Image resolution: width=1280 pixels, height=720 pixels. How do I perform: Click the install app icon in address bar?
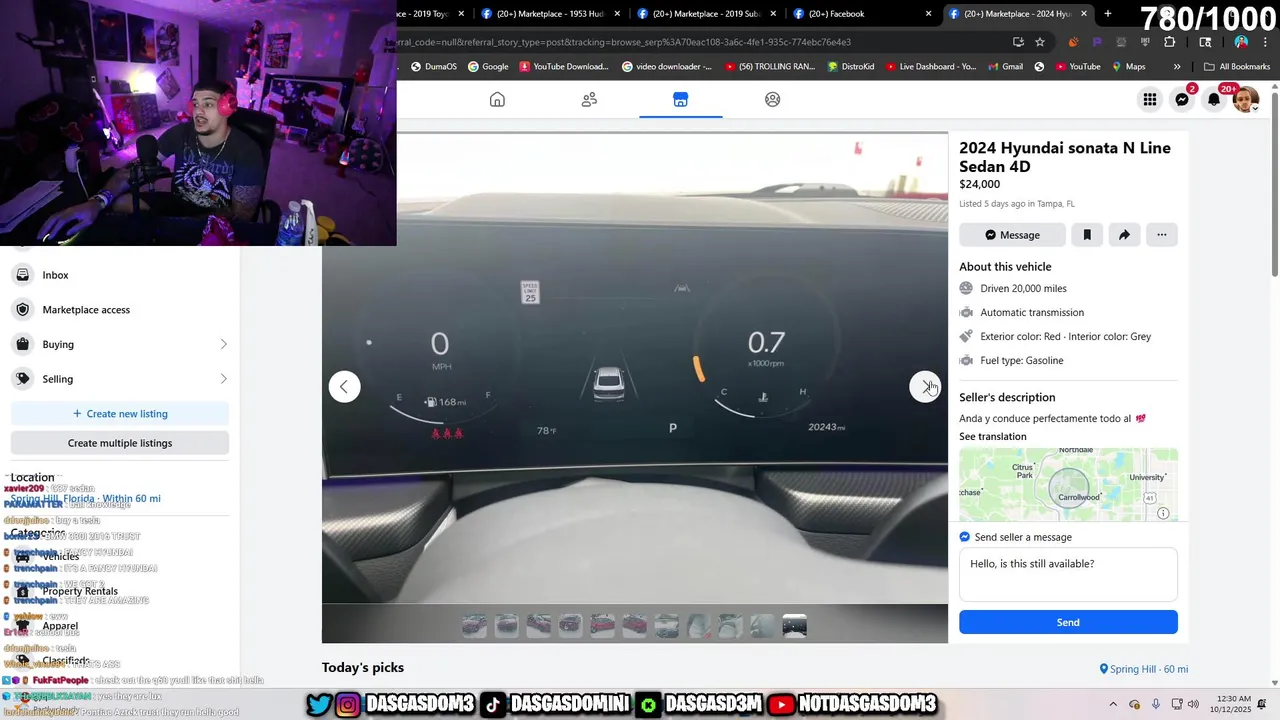(x=1018, y=42)
